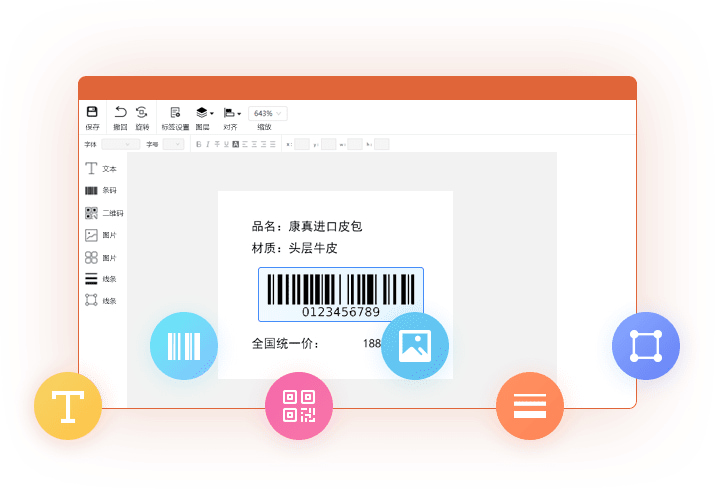Set text alignment to justify

[273, 145]
